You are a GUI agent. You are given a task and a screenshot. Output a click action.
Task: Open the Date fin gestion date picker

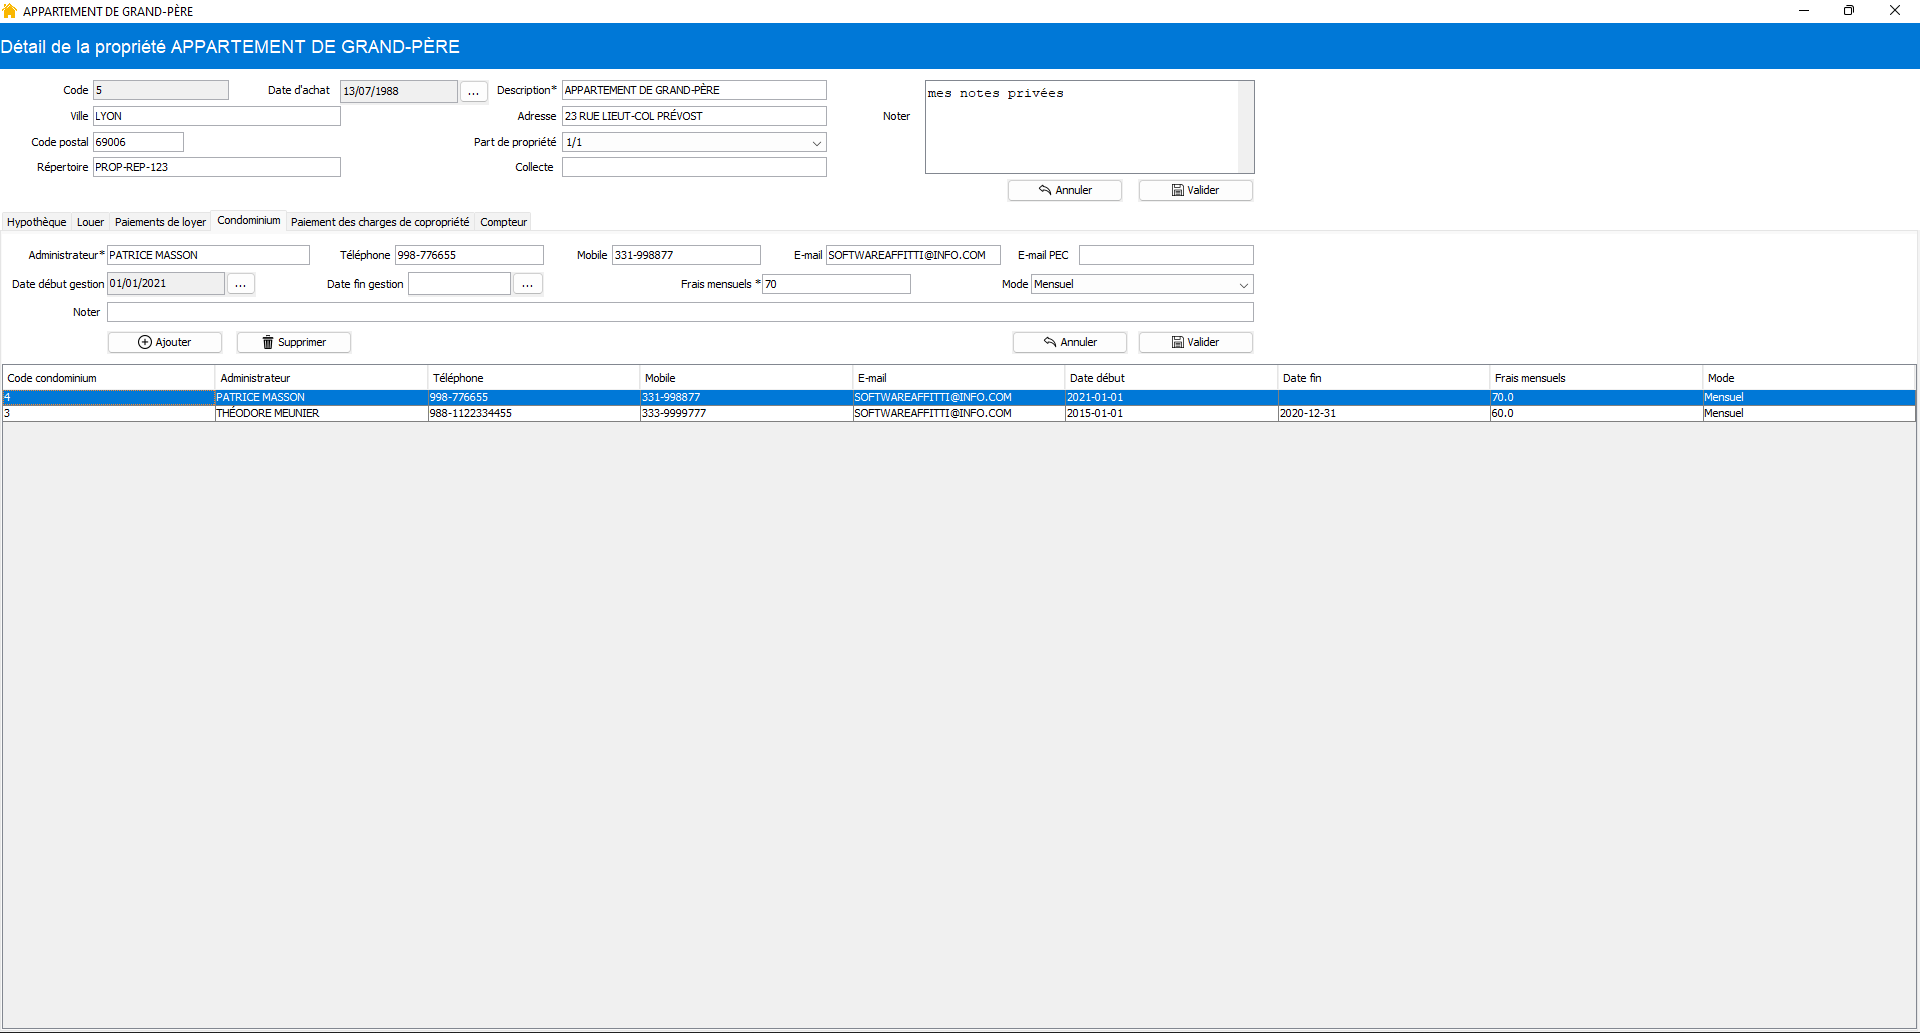coord(528,284)
